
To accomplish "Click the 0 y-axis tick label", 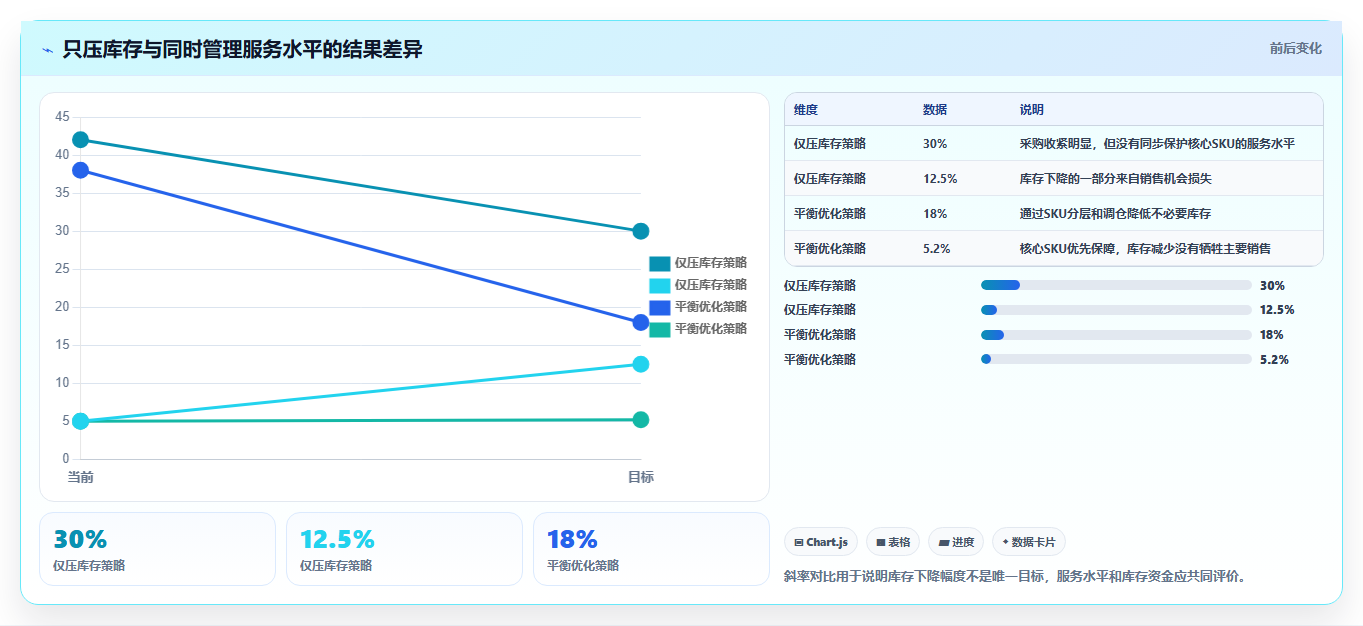I will click(x=66, y=459).
